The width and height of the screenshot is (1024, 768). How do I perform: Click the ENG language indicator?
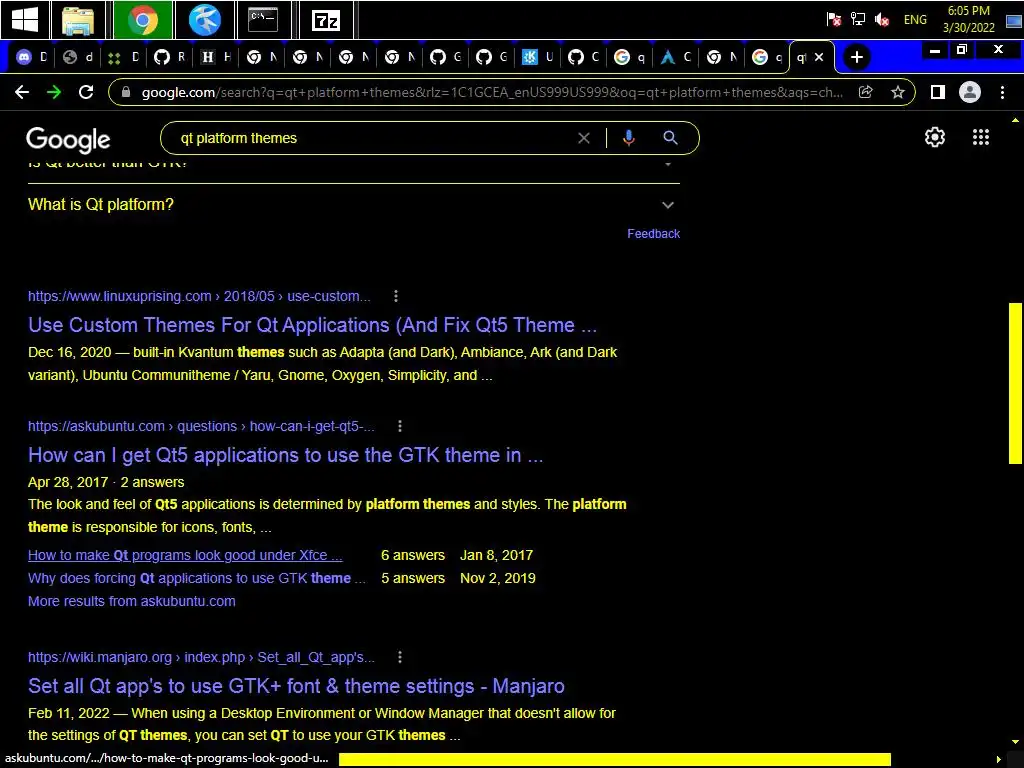[x=915, y=20]
